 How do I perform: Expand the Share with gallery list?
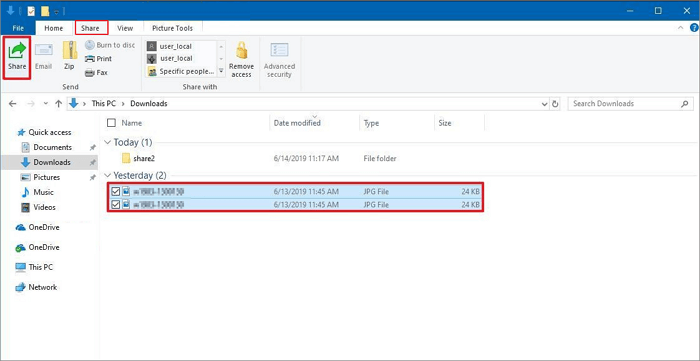click(221, 71)
